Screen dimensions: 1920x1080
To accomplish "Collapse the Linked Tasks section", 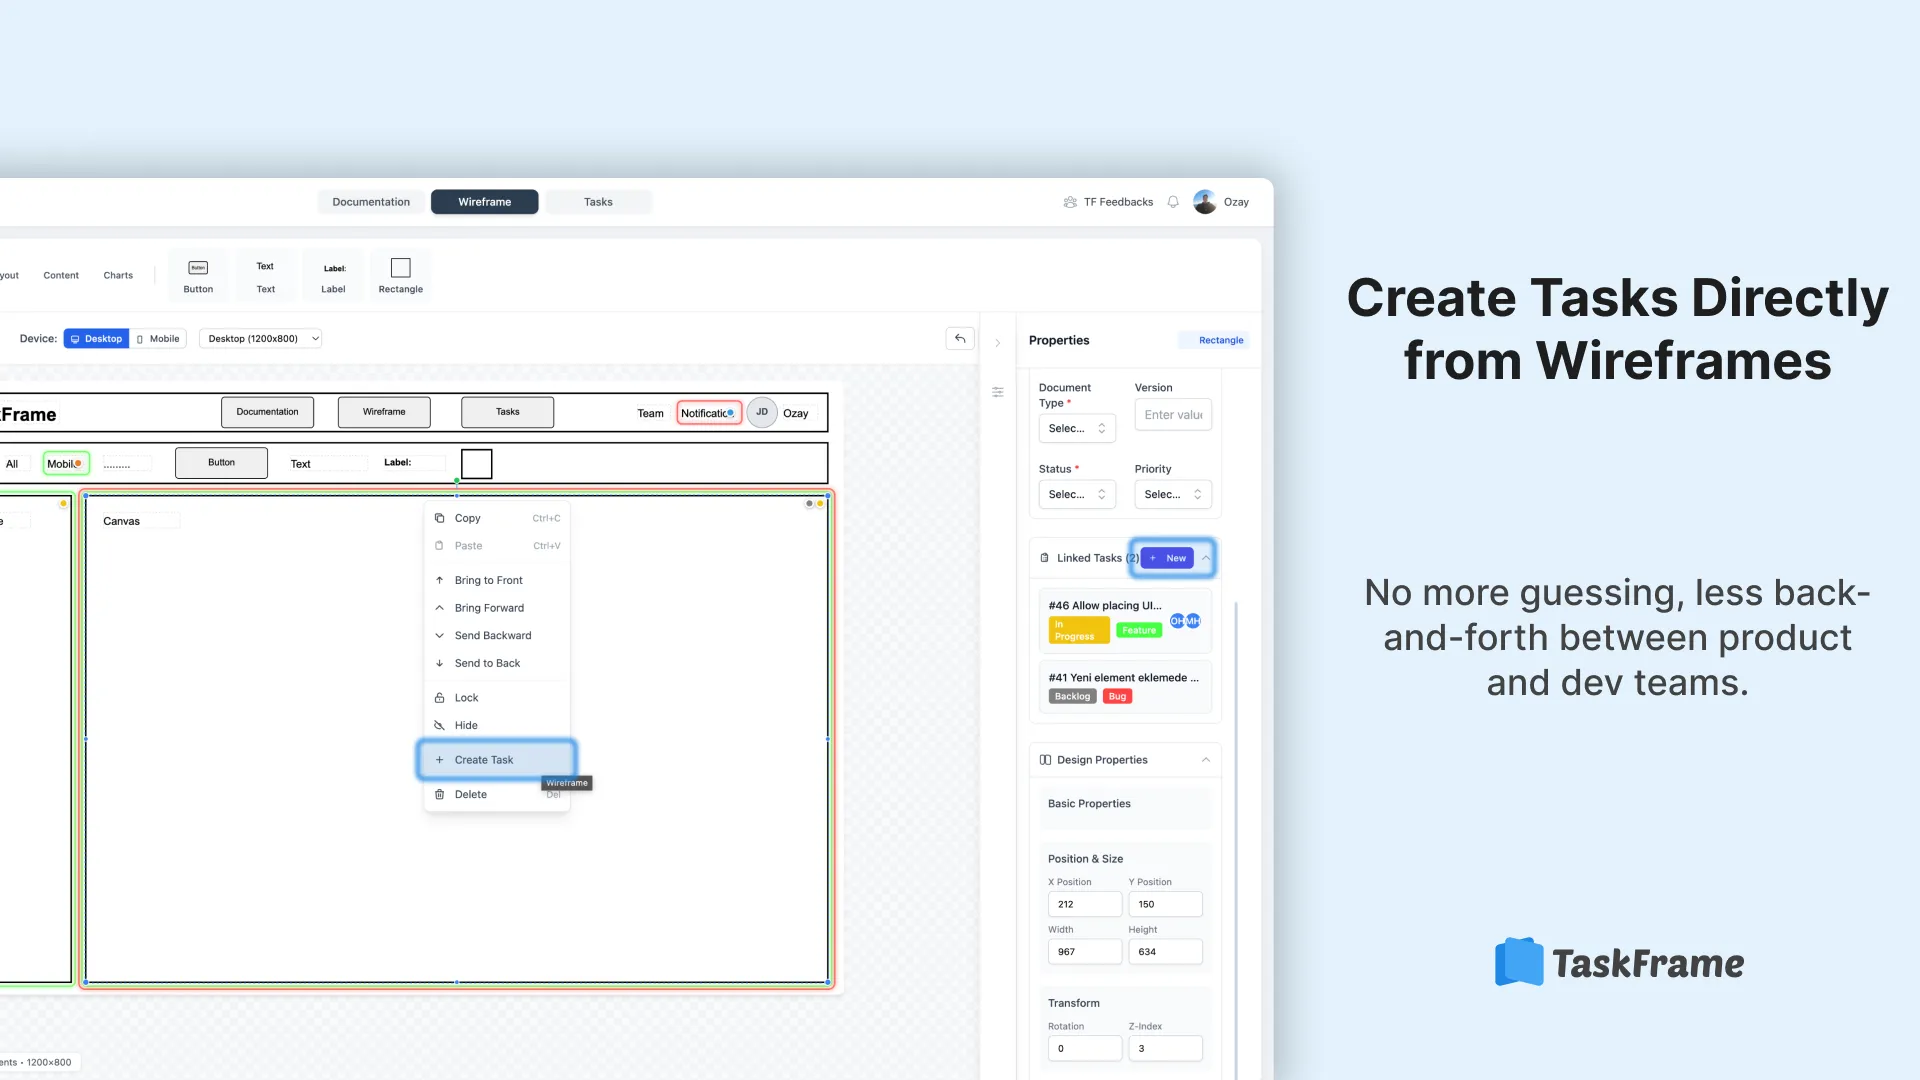I will (x=1206, y=558).
